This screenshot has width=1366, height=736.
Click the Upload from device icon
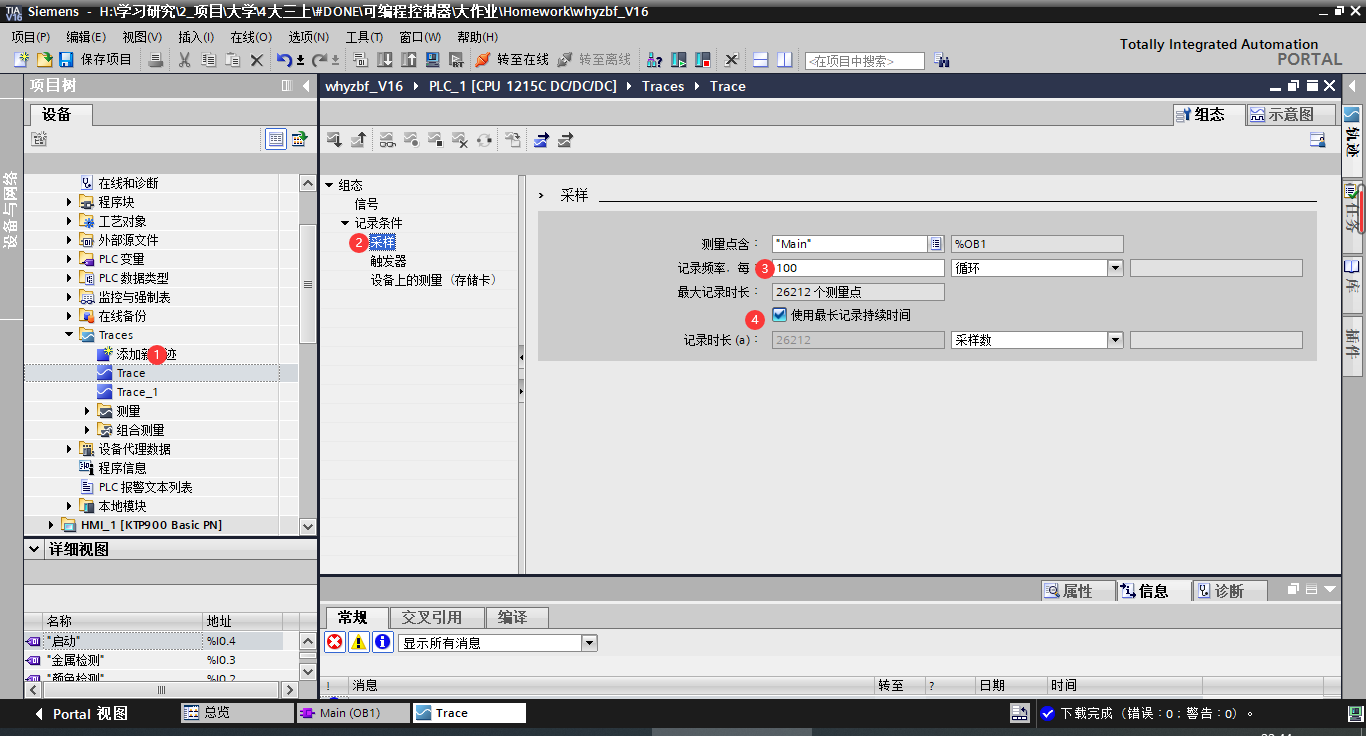pos(409,60)
